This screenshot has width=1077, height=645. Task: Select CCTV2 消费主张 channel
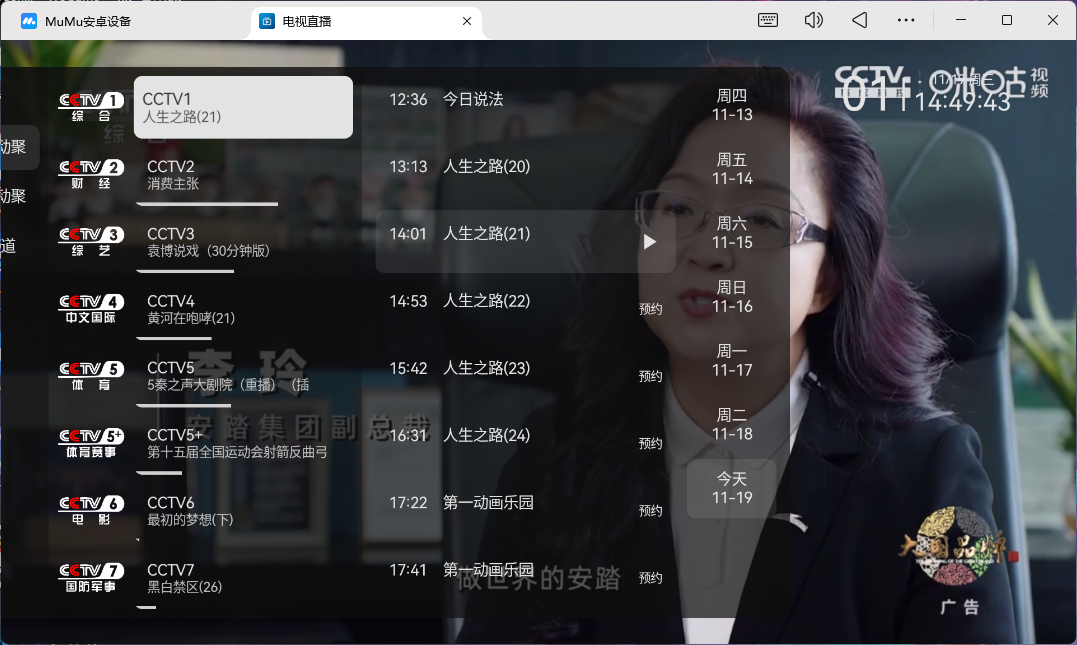click(x=243, y=174)
